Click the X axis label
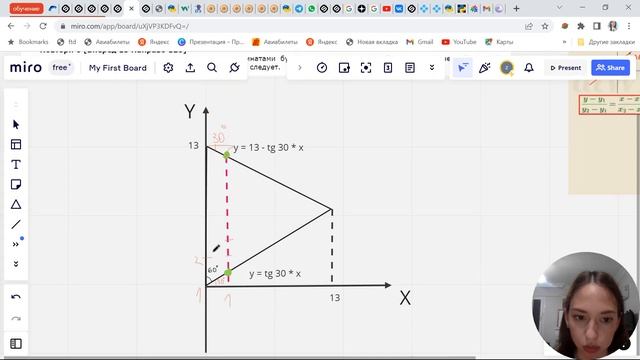The width and height of the screenshot is (640, 360). [x=405, y=298]
